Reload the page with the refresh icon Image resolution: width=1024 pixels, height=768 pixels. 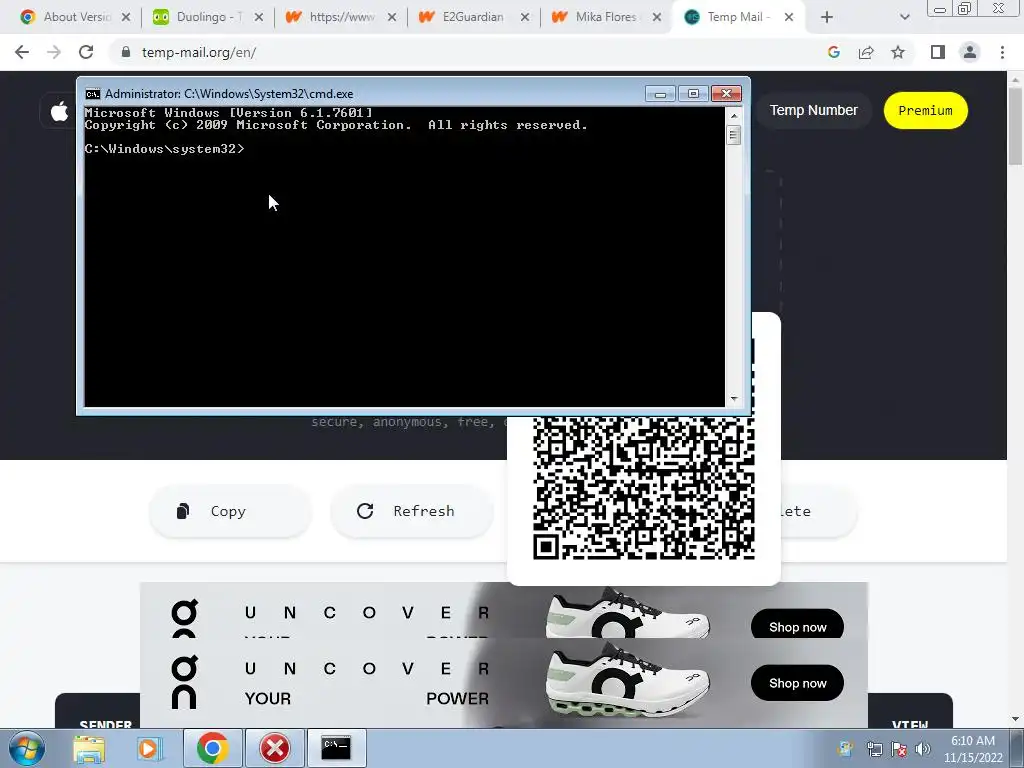pos(86,52)
